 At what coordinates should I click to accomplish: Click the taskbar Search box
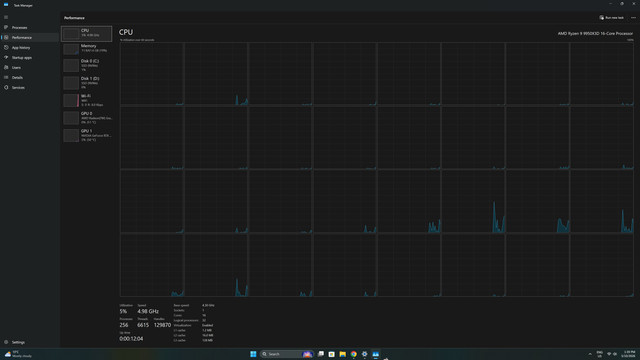click(x=287, y=354)
